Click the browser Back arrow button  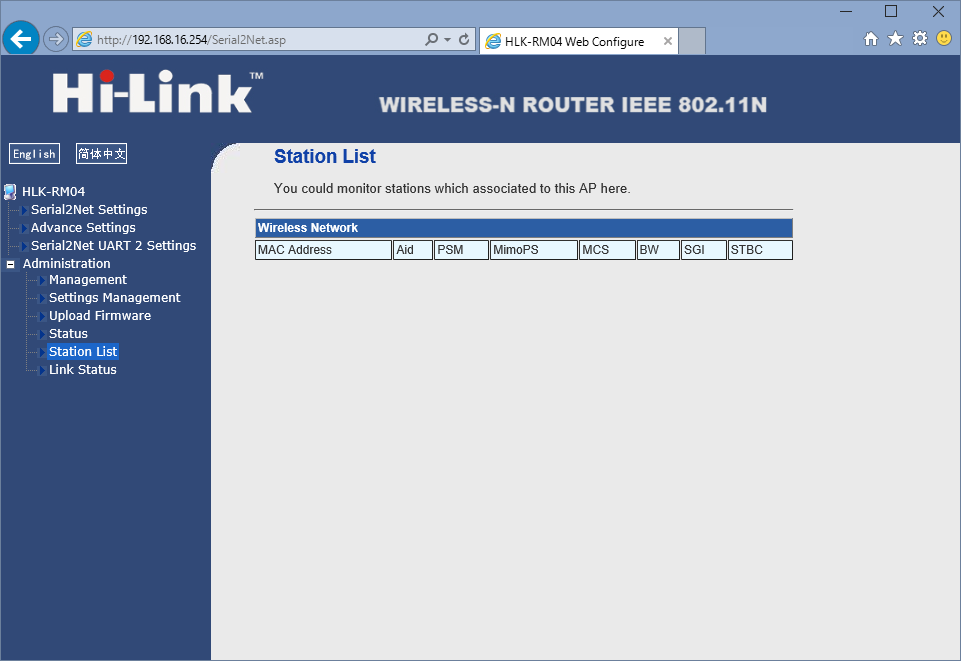coord(21,39)
